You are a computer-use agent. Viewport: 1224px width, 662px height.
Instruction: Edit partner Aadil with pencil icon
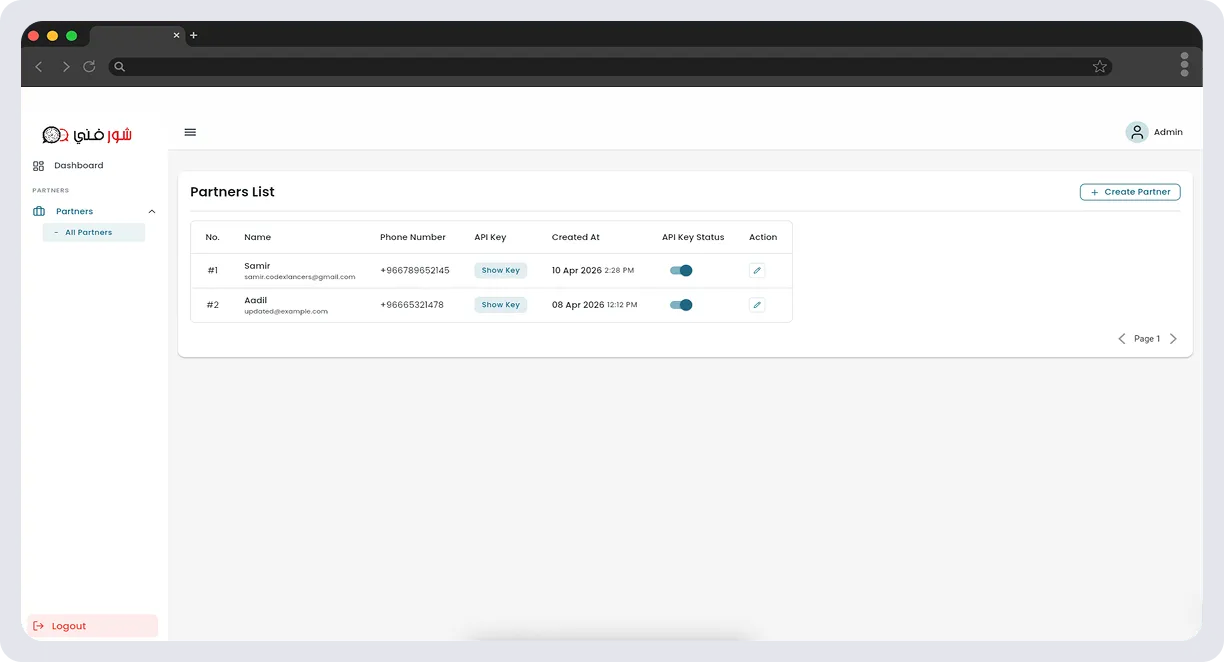757,305
